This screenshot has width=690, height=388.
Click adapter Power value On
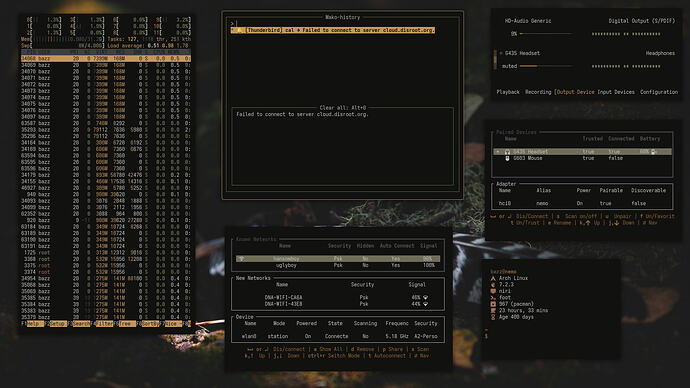click(x=580, y=203)
